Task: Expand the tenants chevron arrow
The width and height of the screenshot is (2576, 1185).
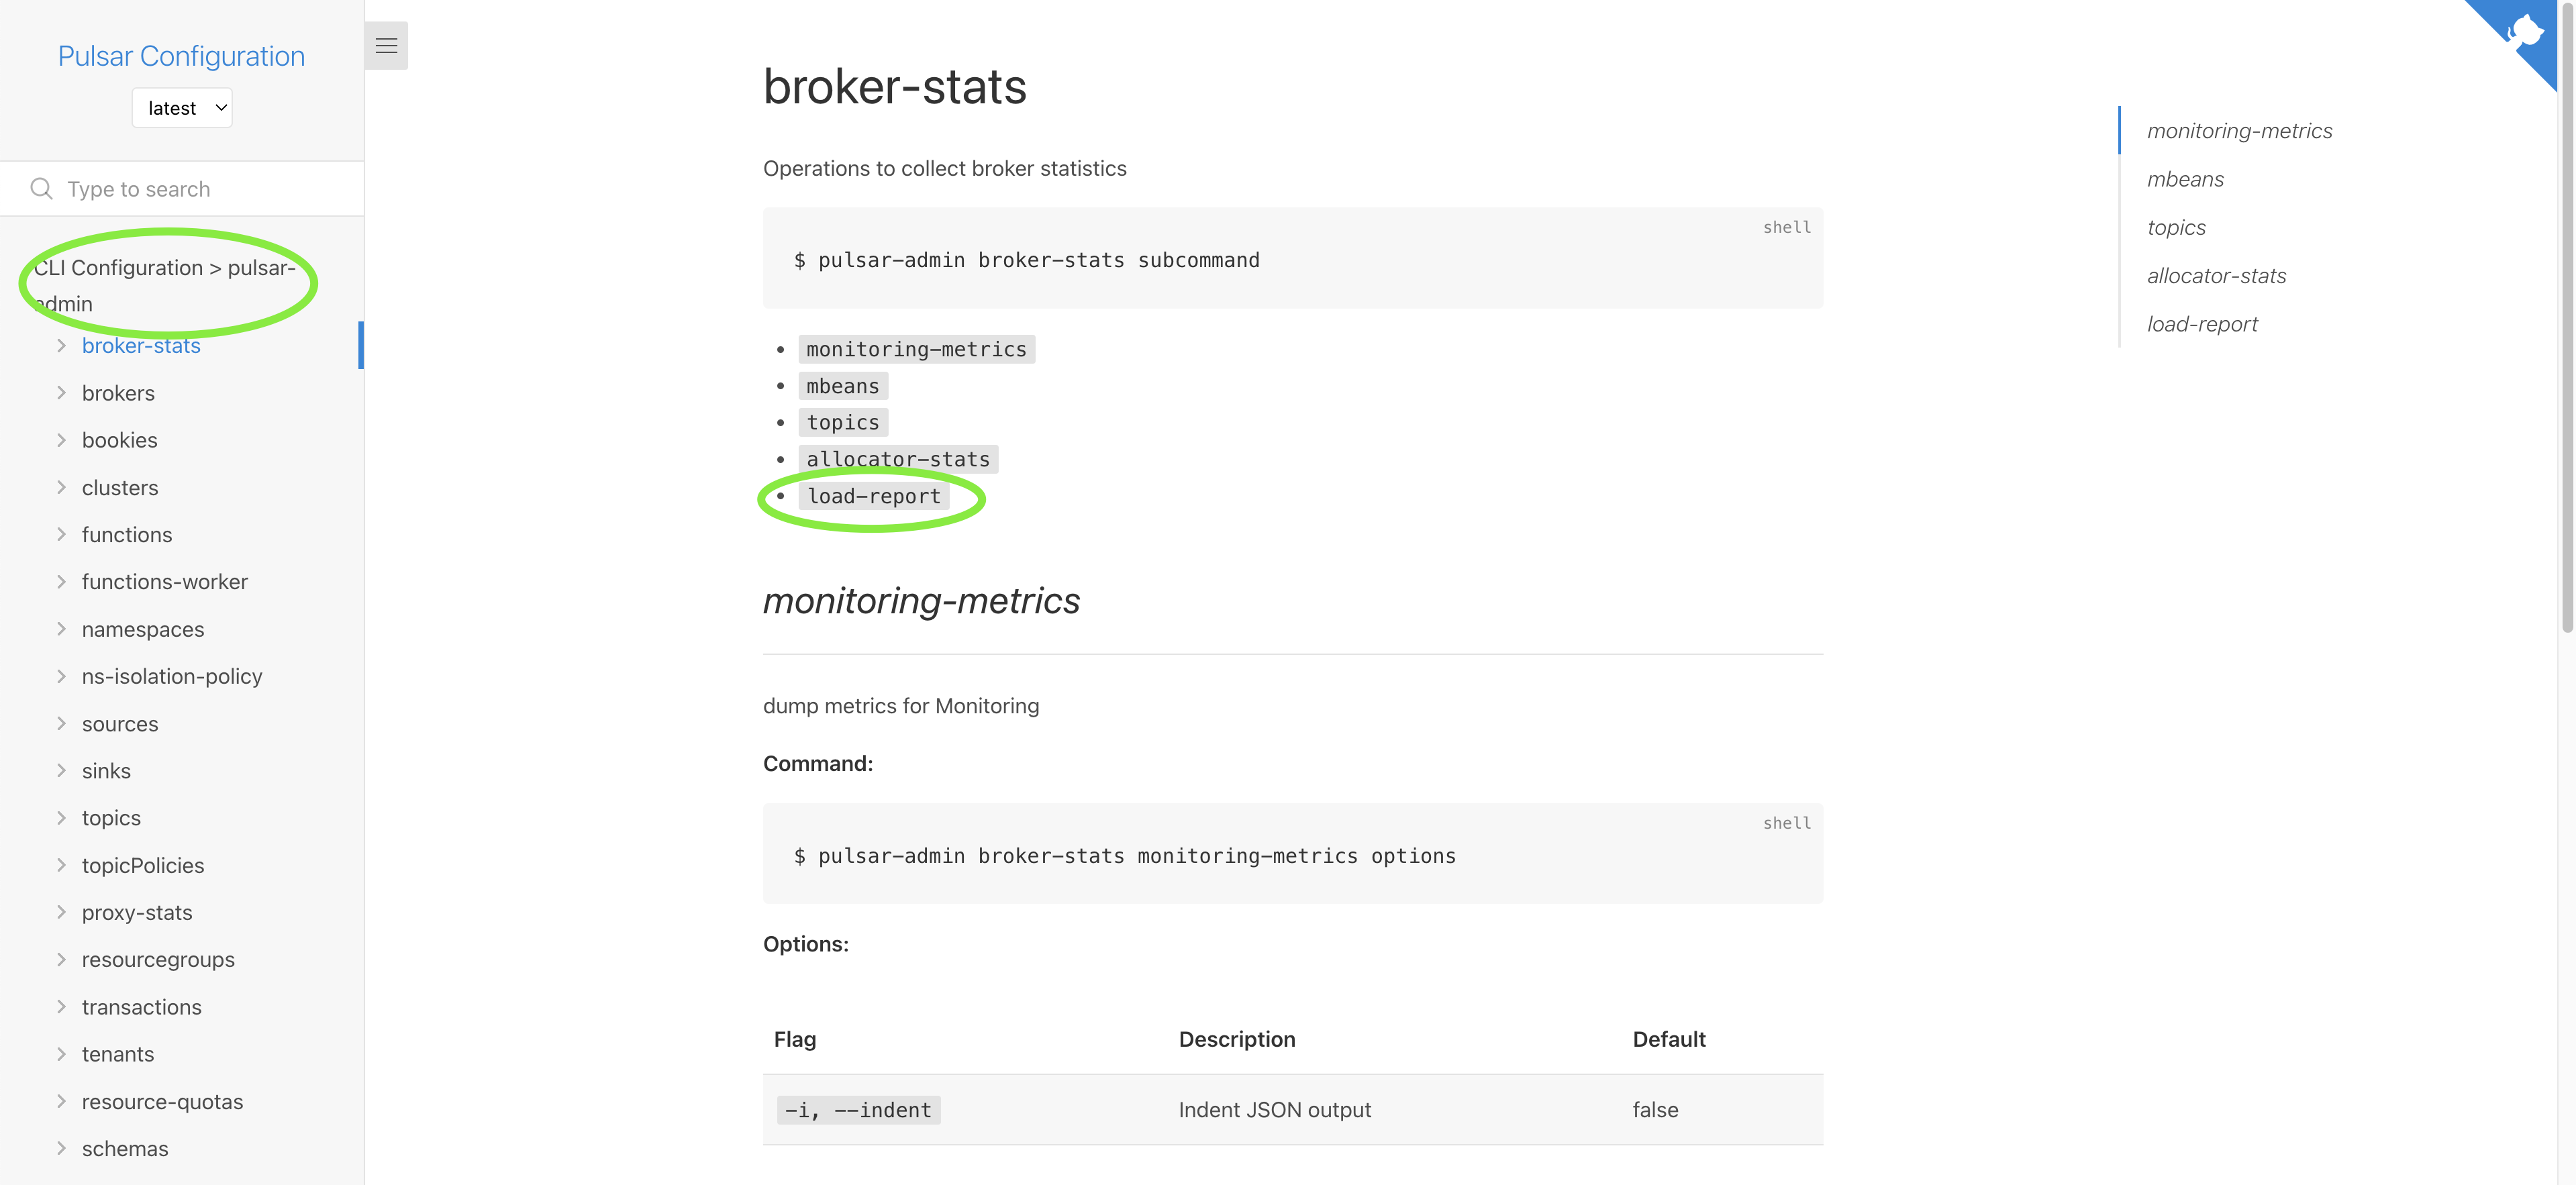Action: [61, 1054]
